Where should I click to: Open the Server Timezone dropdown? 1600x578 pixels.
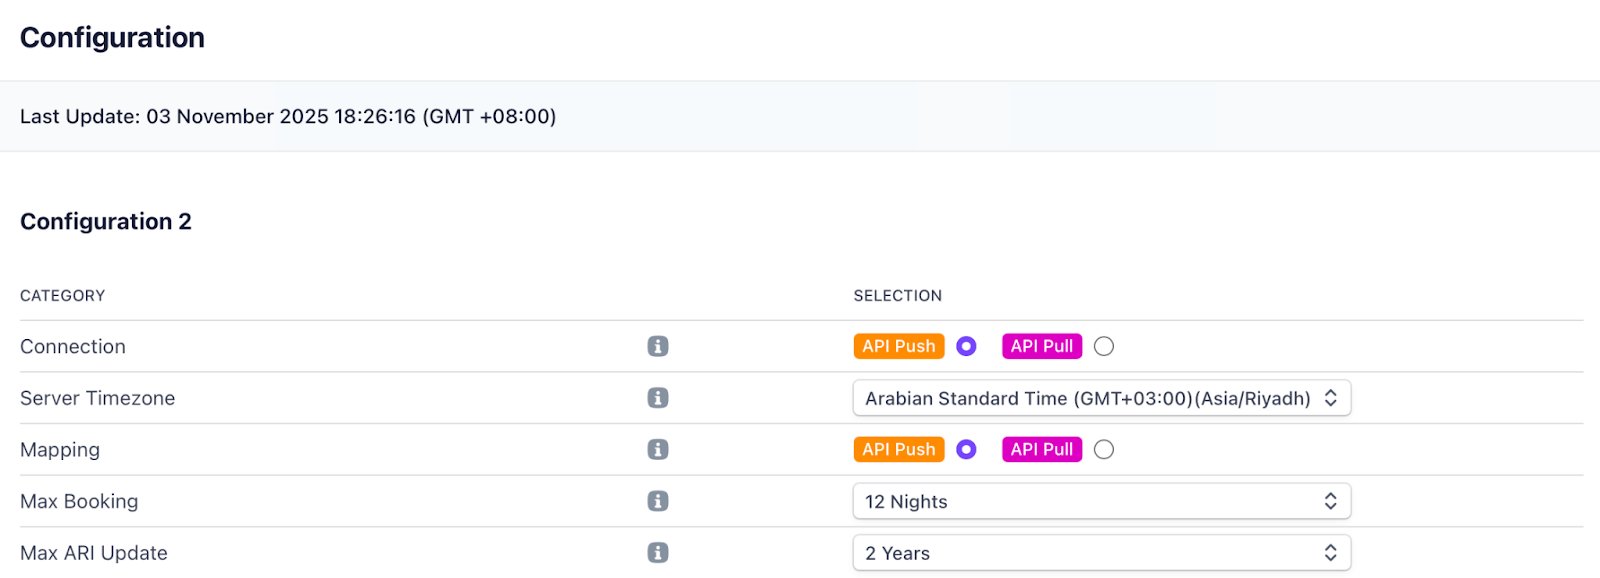(x=1101, y=398)
